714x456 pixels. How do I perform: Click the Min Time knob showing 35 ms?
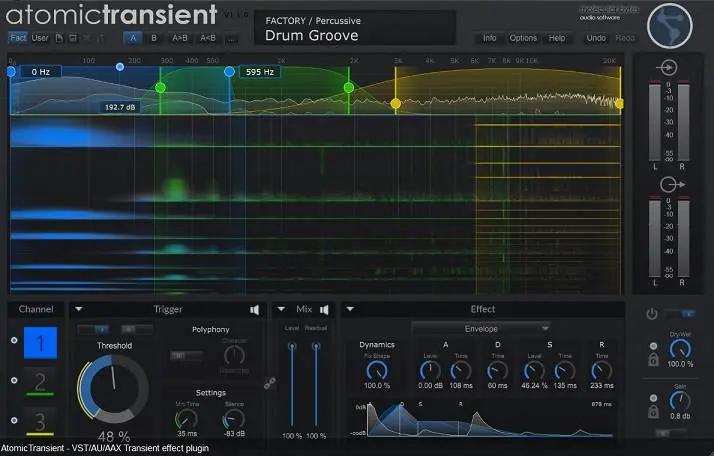click(186, 419)
